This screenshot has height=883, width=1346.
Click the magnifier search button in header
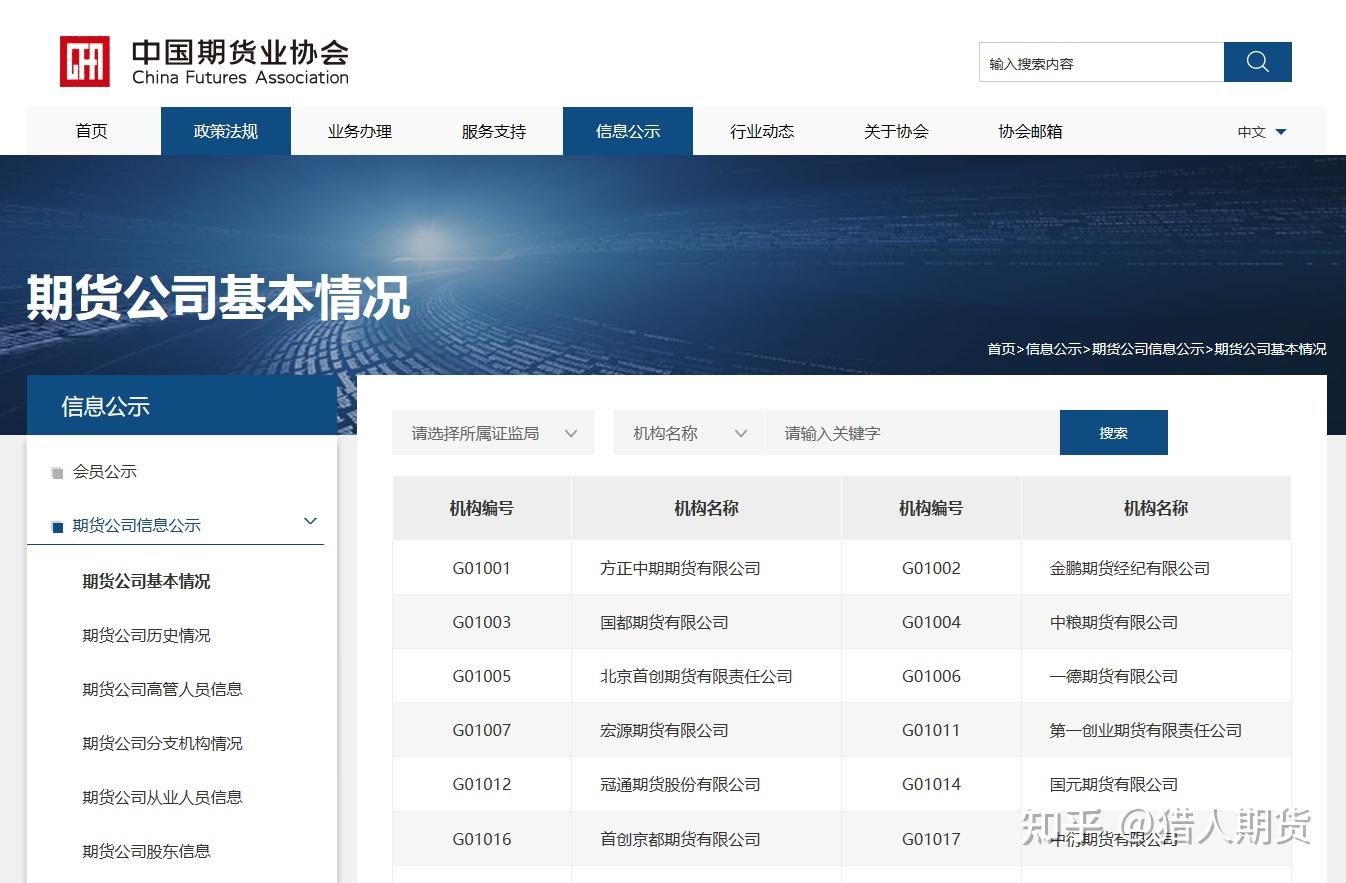click(x=1257, y=62)
